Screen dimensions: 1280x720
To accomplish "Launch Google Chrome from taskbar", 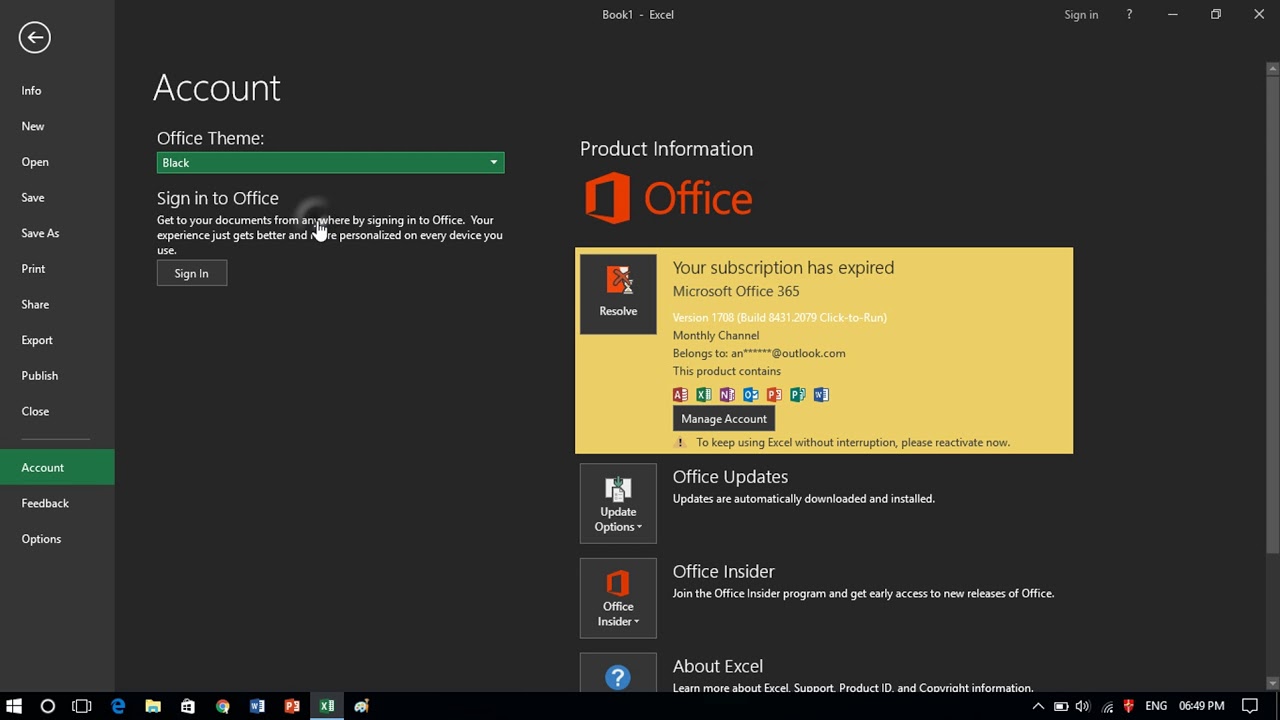I will tap(222, 707).
